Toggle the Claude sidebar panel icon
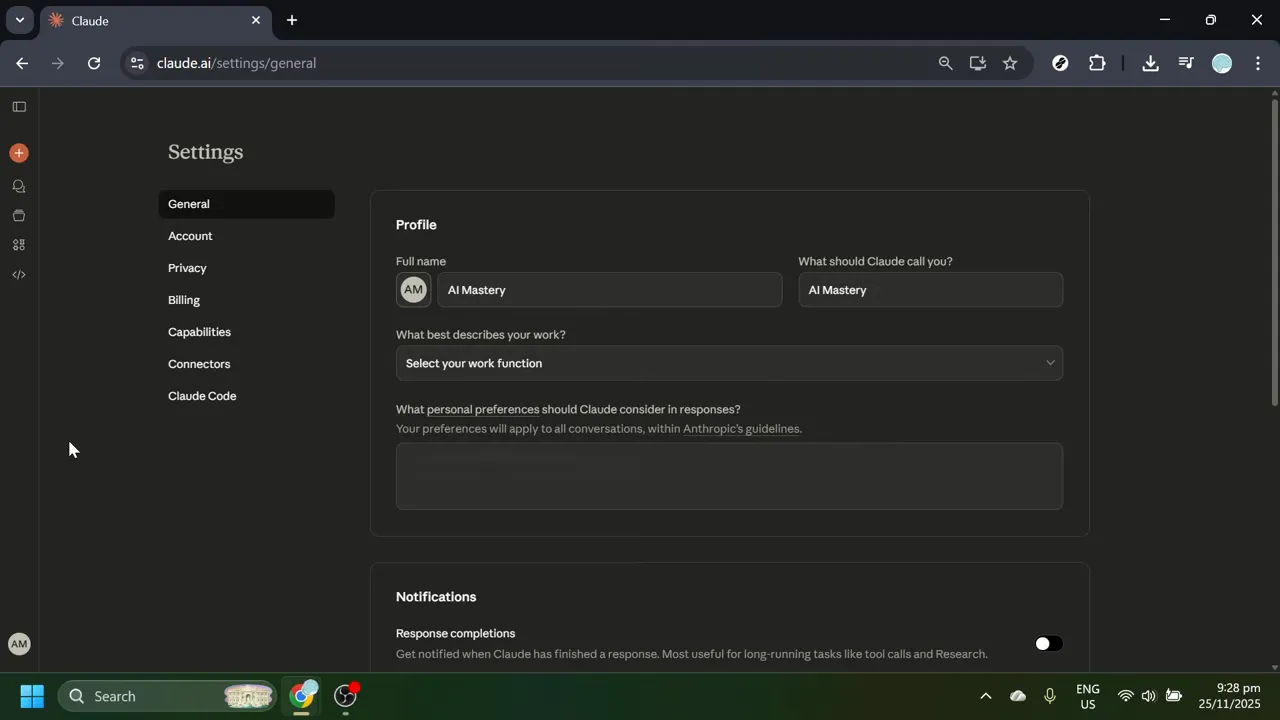The width and height of the screenshot is (1280, 720). click(x=19, y=106)
